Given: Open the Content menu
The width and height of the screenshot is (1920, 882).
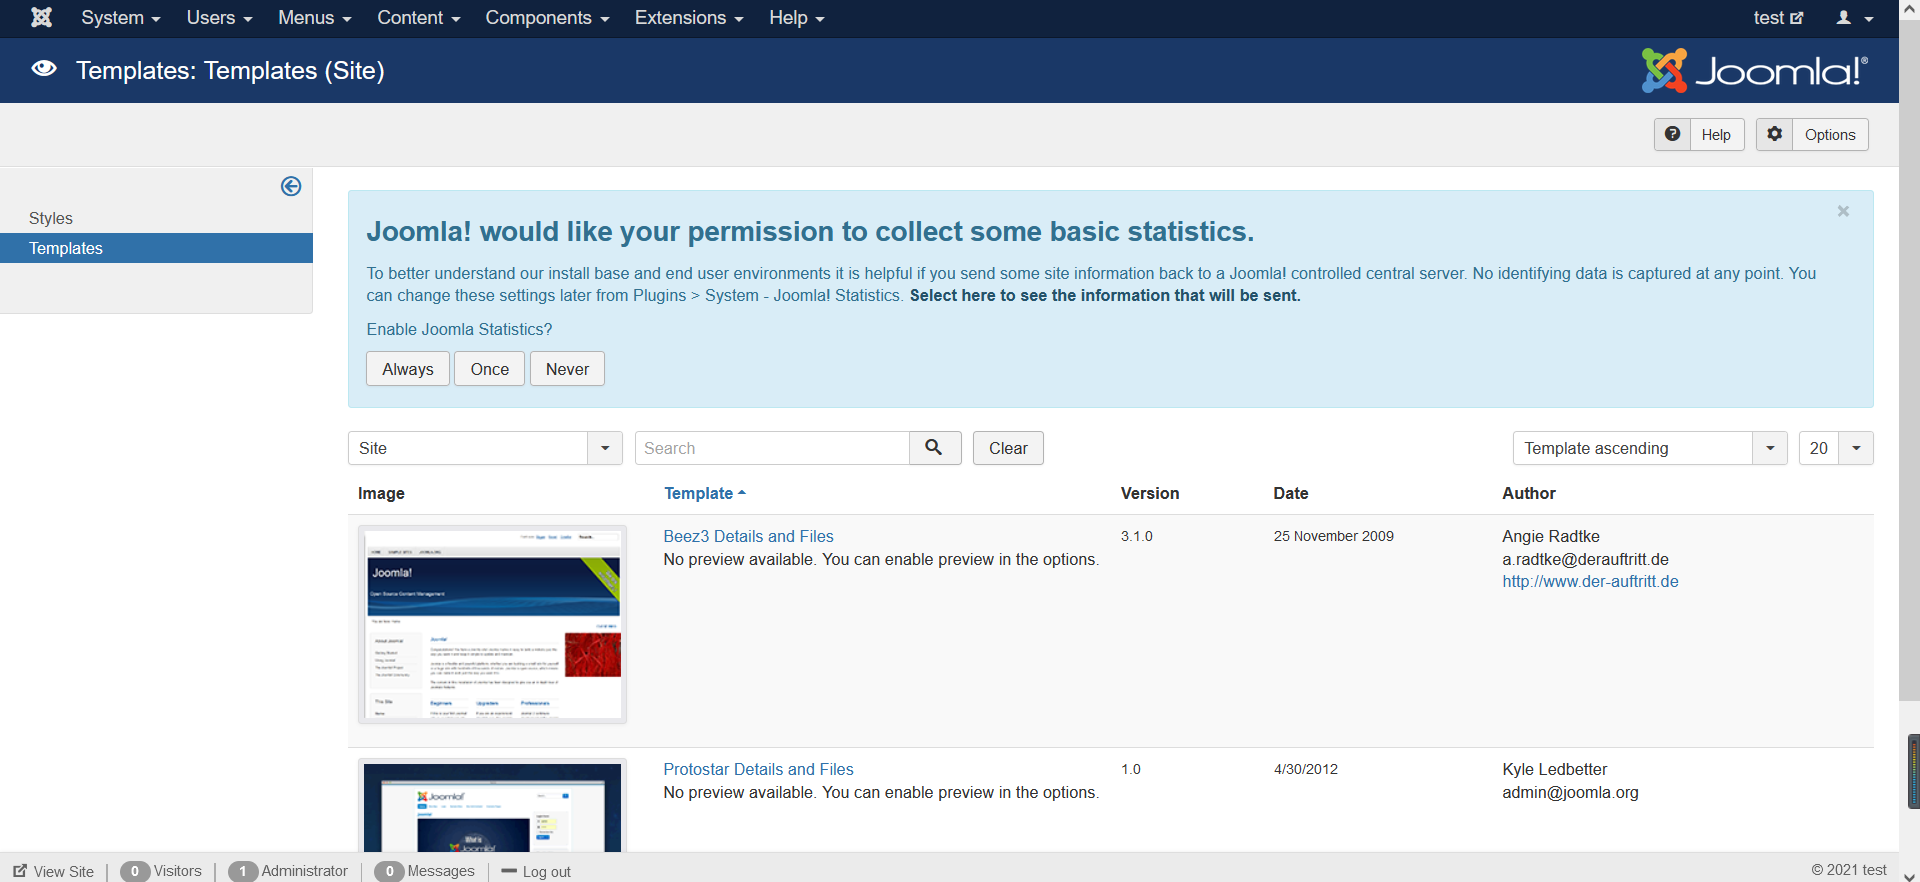Looking at the screenshot, I should coord(419,18).
